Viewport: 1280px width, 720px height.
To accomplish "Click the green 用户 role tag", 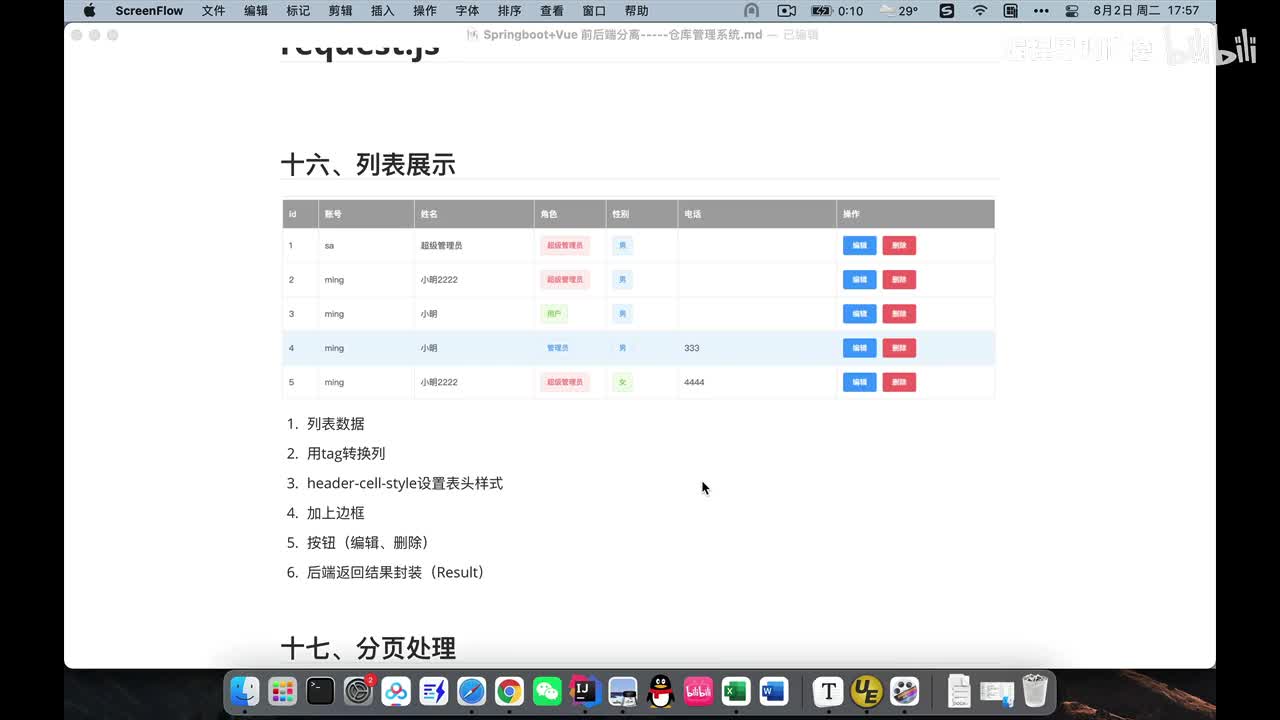I will pyautogui.click(x=554, y=313).
